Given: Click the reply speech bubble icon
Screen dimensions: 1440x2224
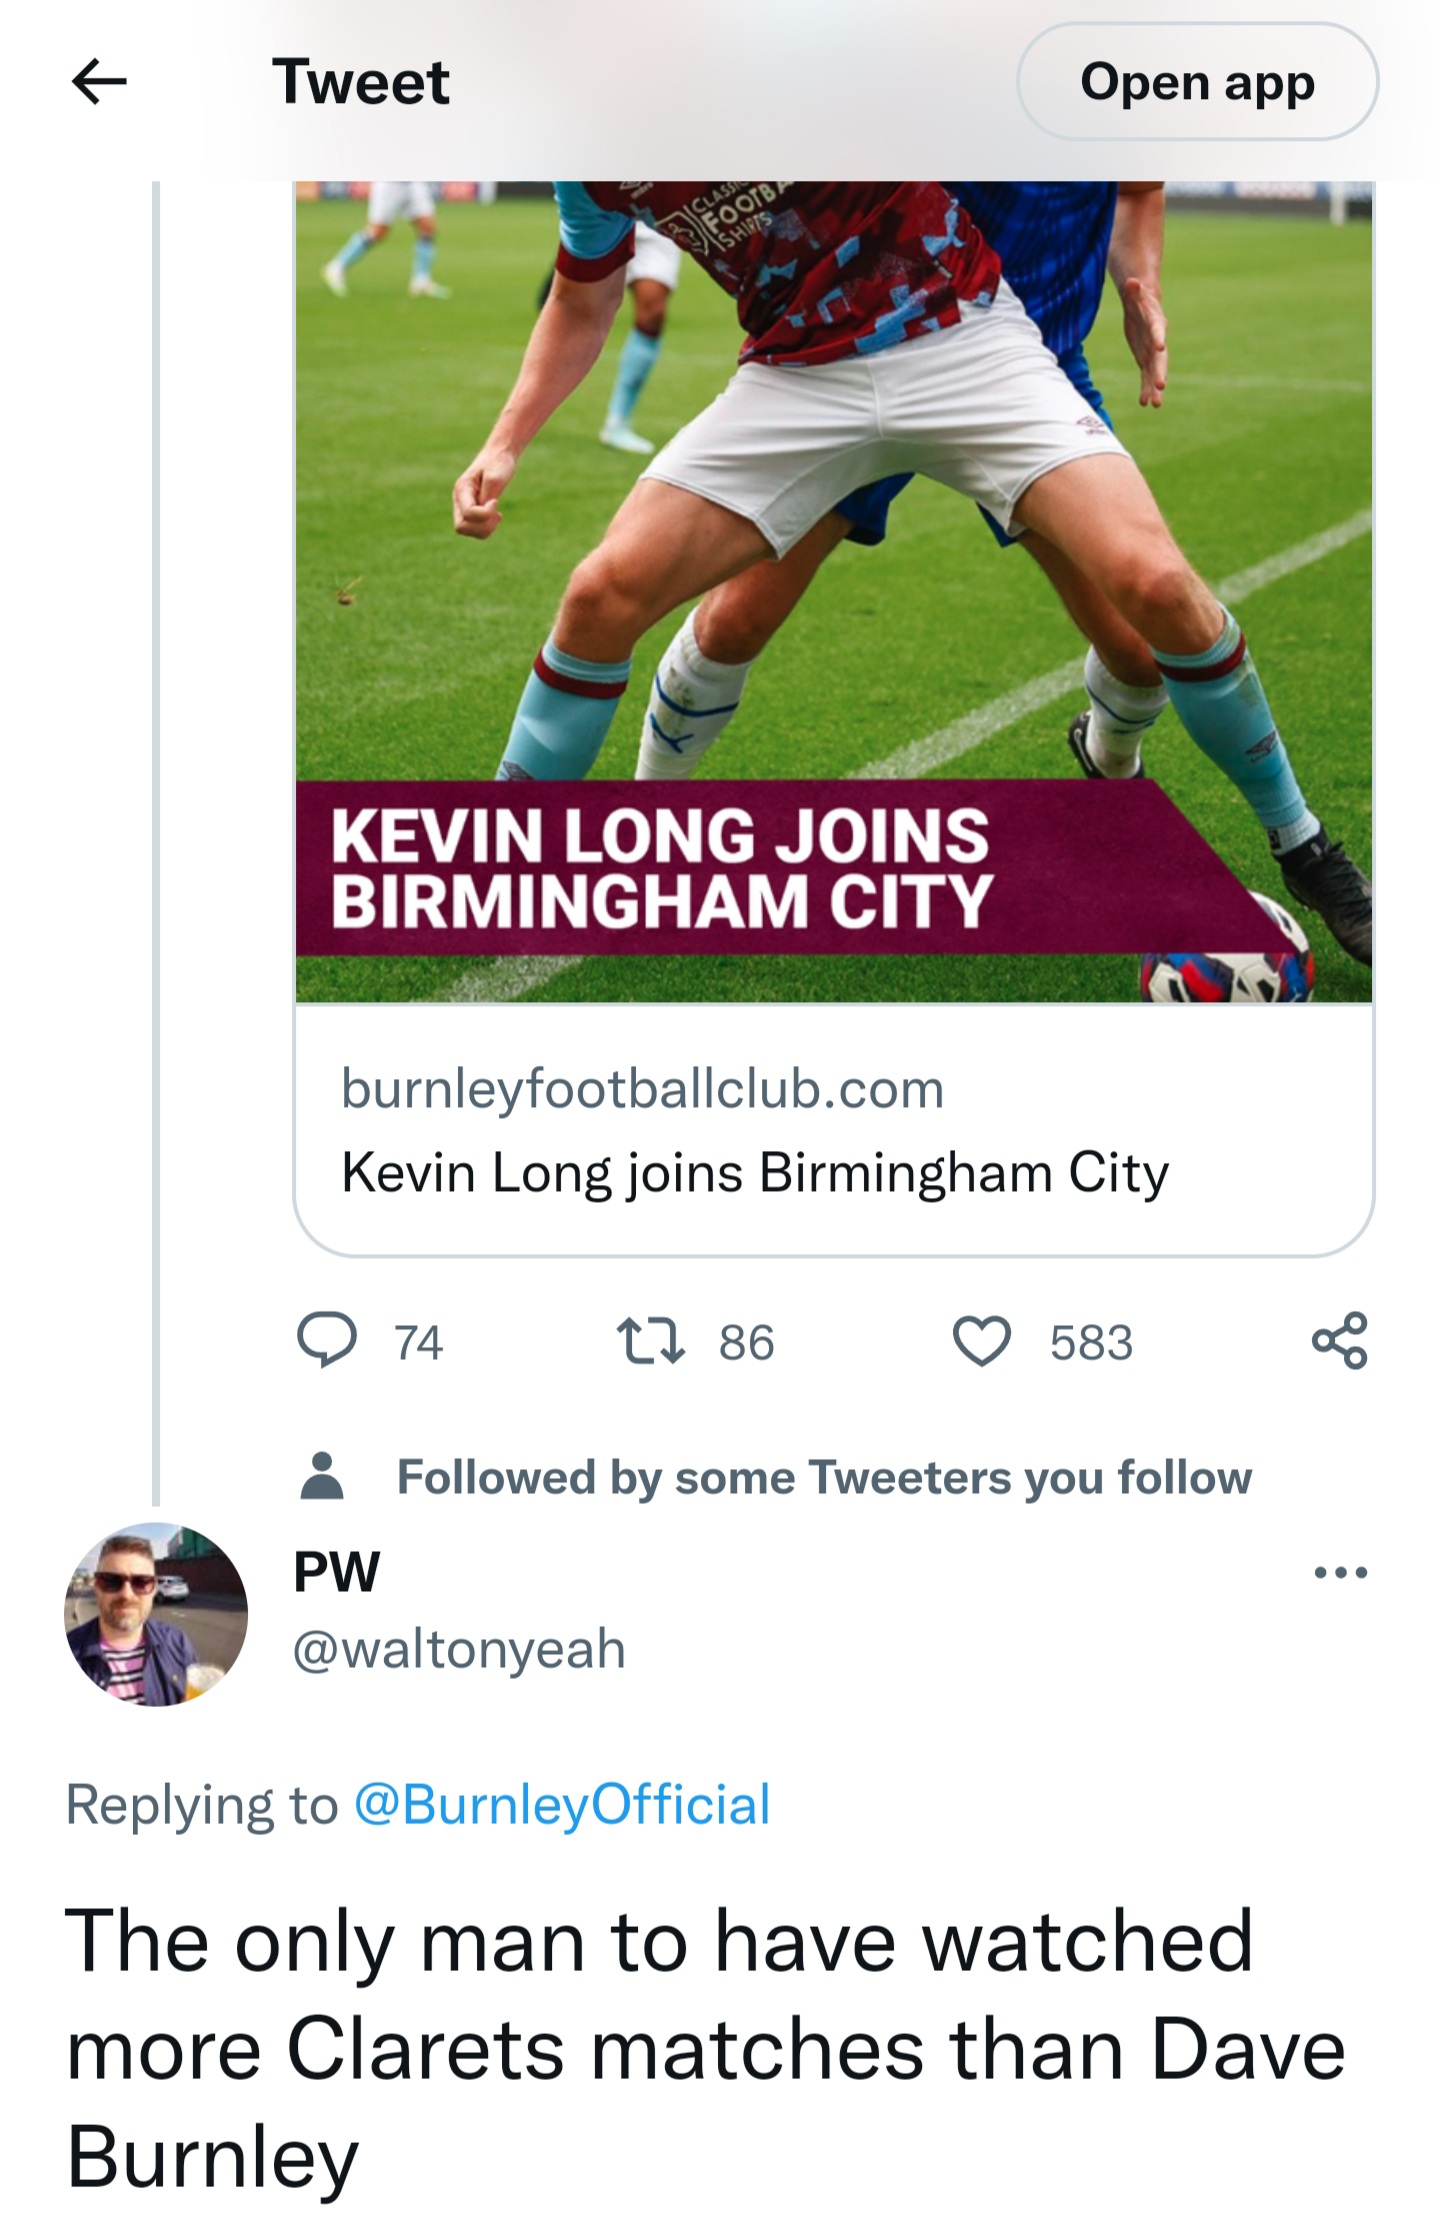Looking at the screenshot, I should 327,1341.
